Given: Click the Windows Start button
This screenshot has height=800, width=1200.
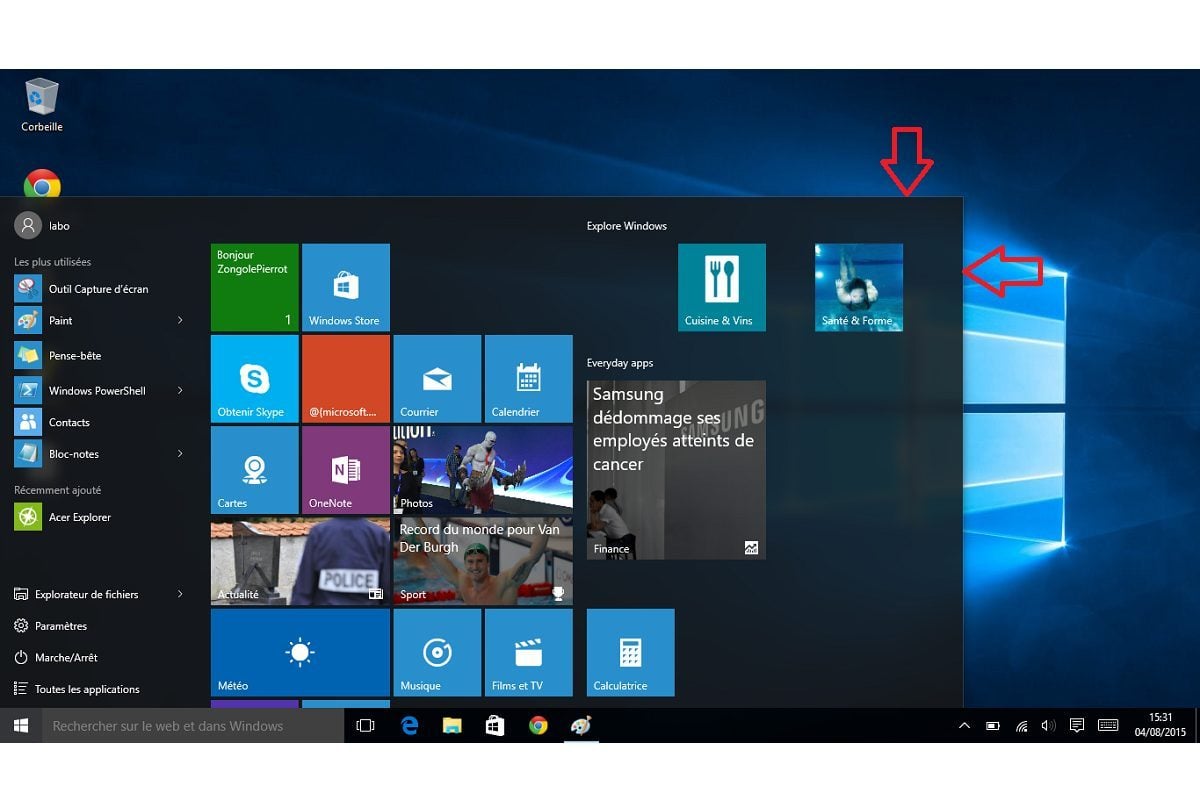Looking at the screenshot, I should click(20, 726).
